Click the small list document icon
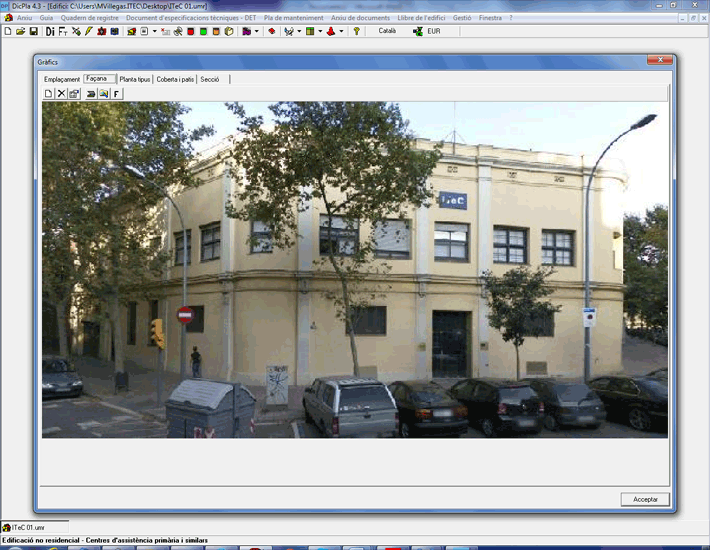 click(x=144, y=31)
